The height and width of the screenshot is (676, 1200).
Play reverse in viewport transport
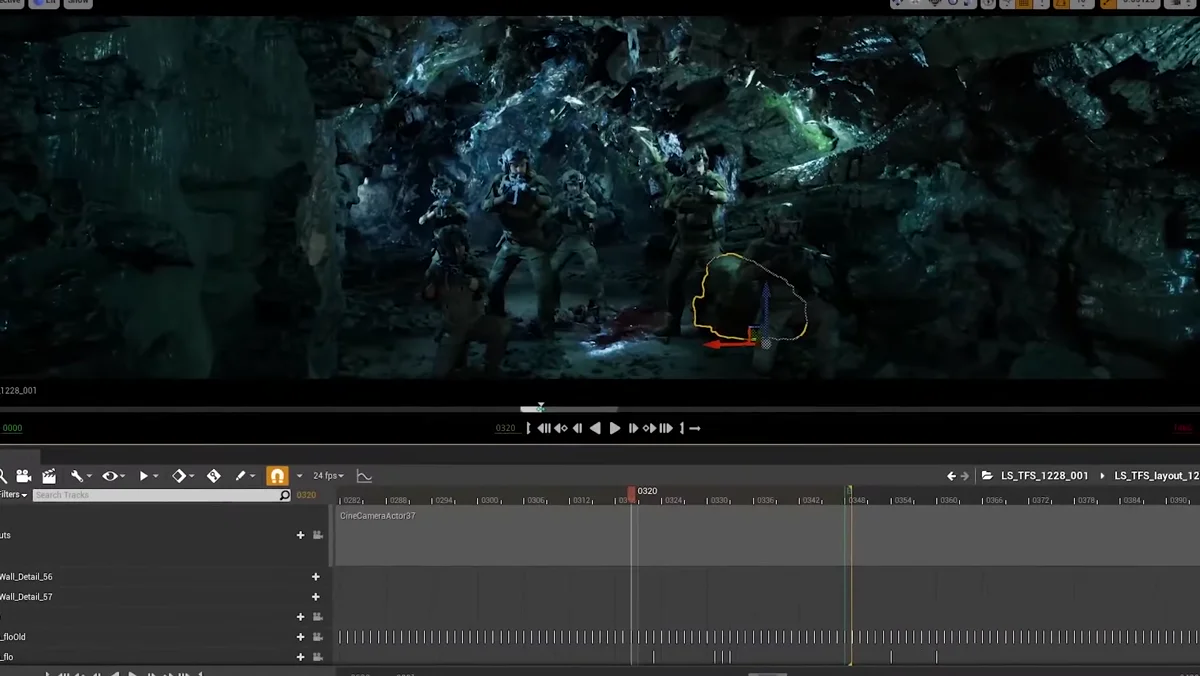(x=595, y=428)
